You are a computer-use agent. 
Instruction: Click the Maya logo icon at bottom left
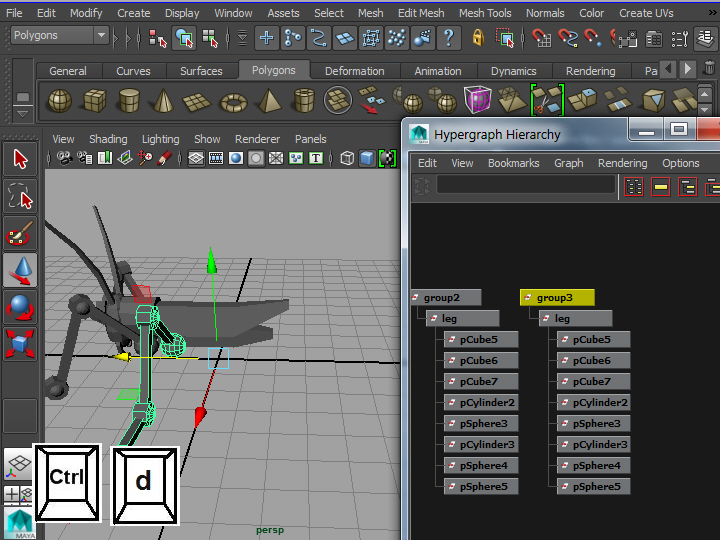coord(19,524)
